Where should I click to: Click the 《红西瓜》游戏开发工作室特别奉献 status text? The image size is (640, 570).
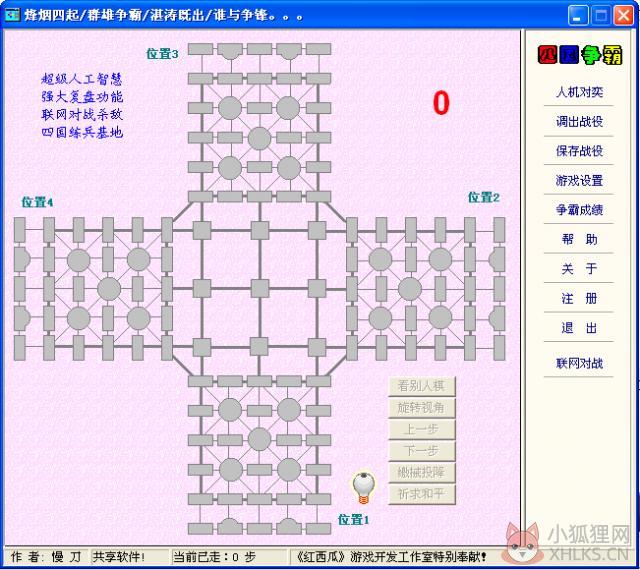[390, 557]
